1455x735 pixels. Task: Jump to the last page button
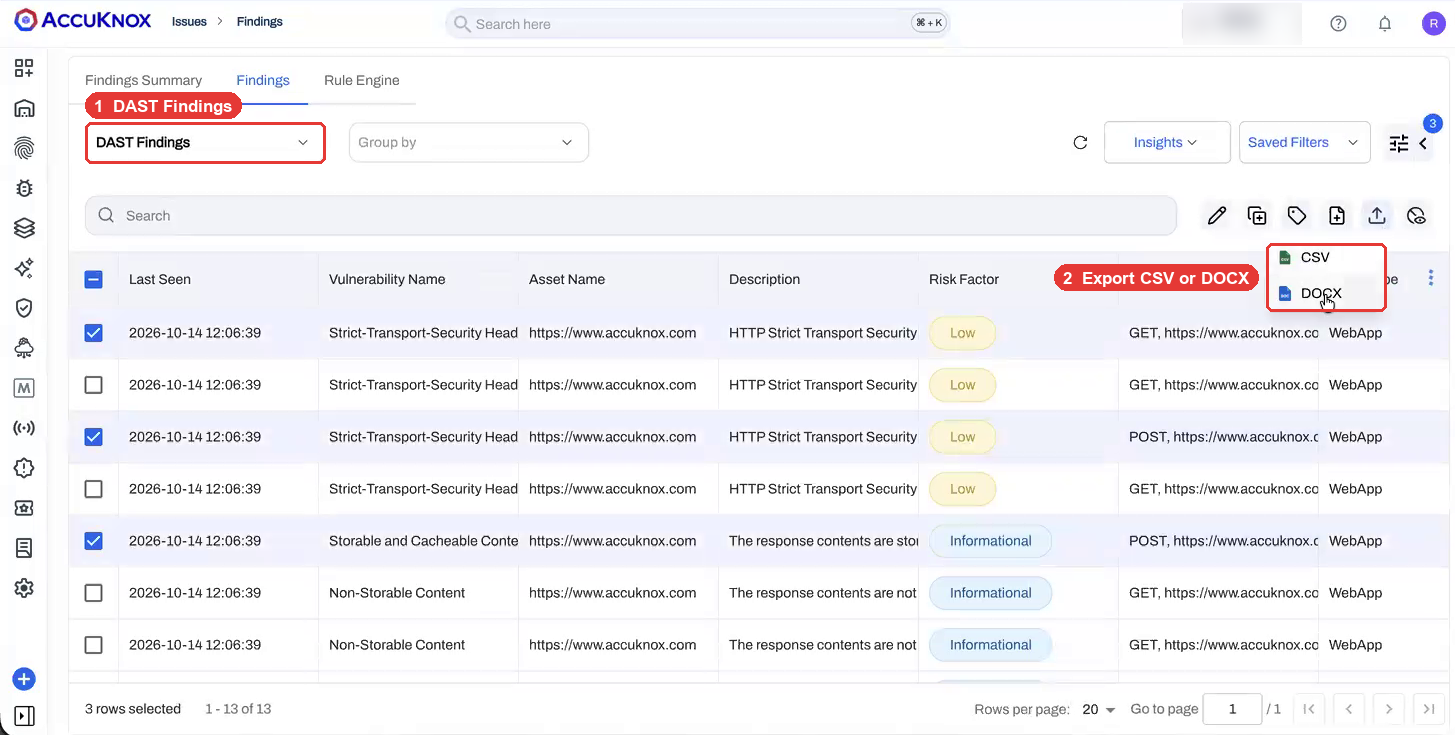pos(1429,709)
